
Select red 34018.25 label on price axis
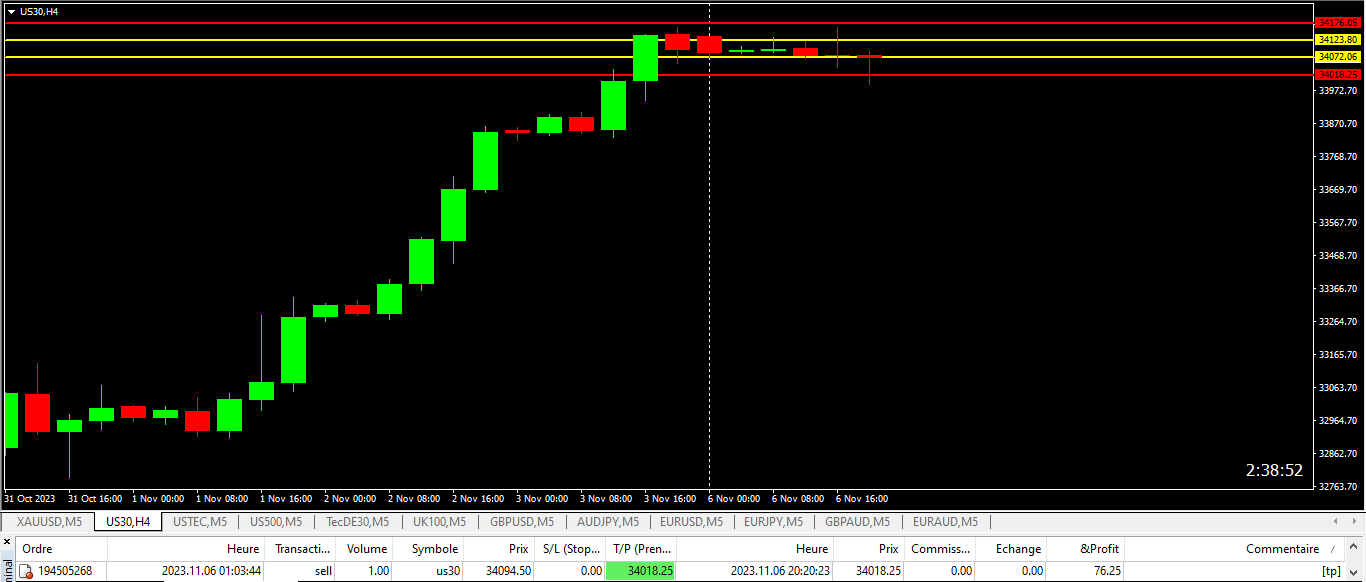tap(1339, 74)
